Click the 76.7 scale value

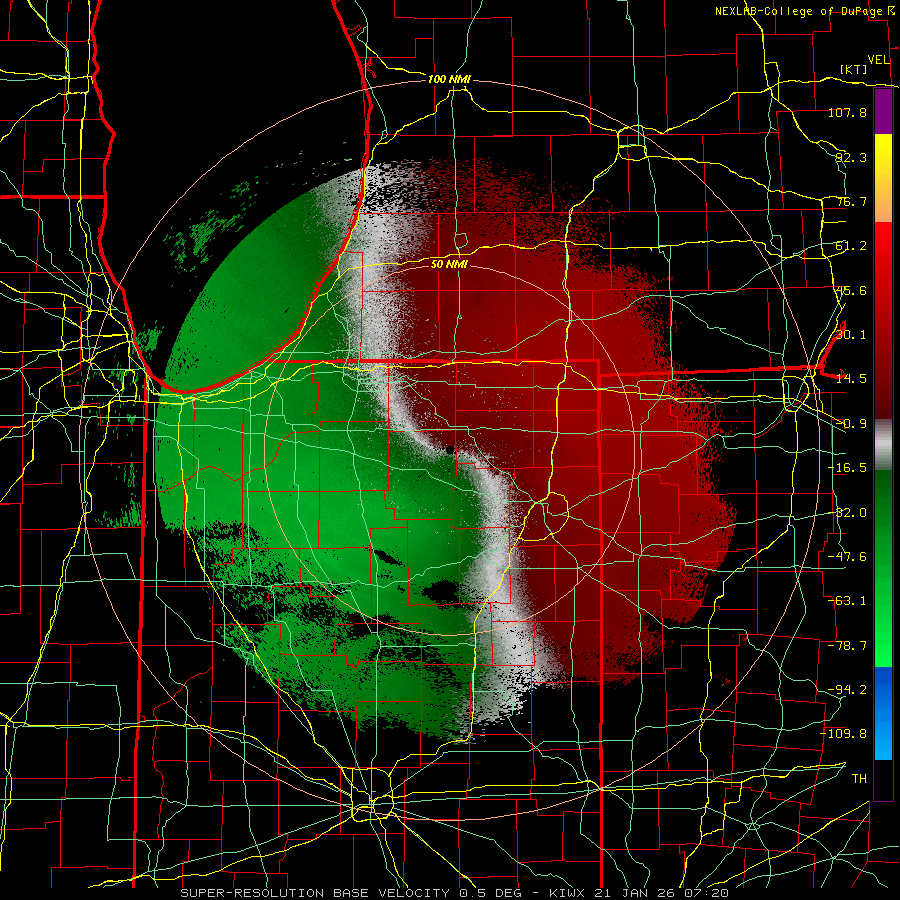click(851, 201)
